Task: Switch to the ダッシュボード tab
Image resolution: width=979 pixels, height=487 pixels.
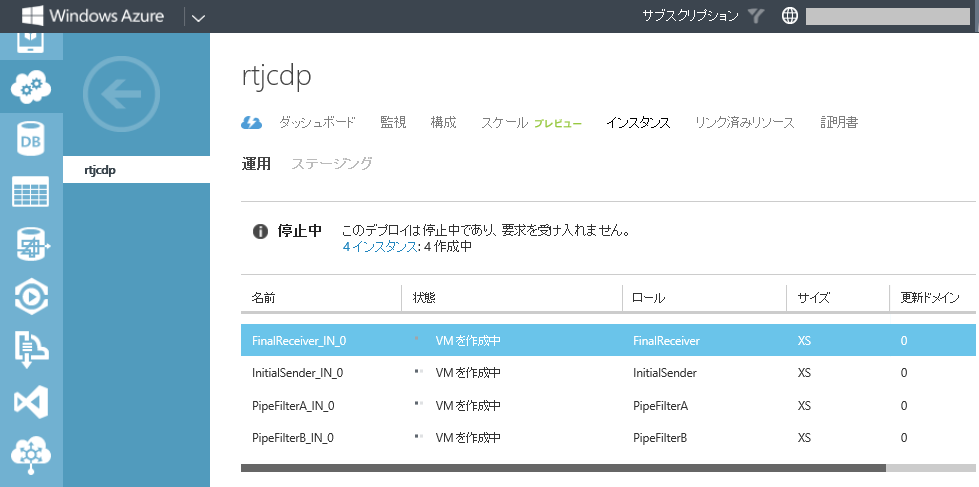Action: coord(316,123)
